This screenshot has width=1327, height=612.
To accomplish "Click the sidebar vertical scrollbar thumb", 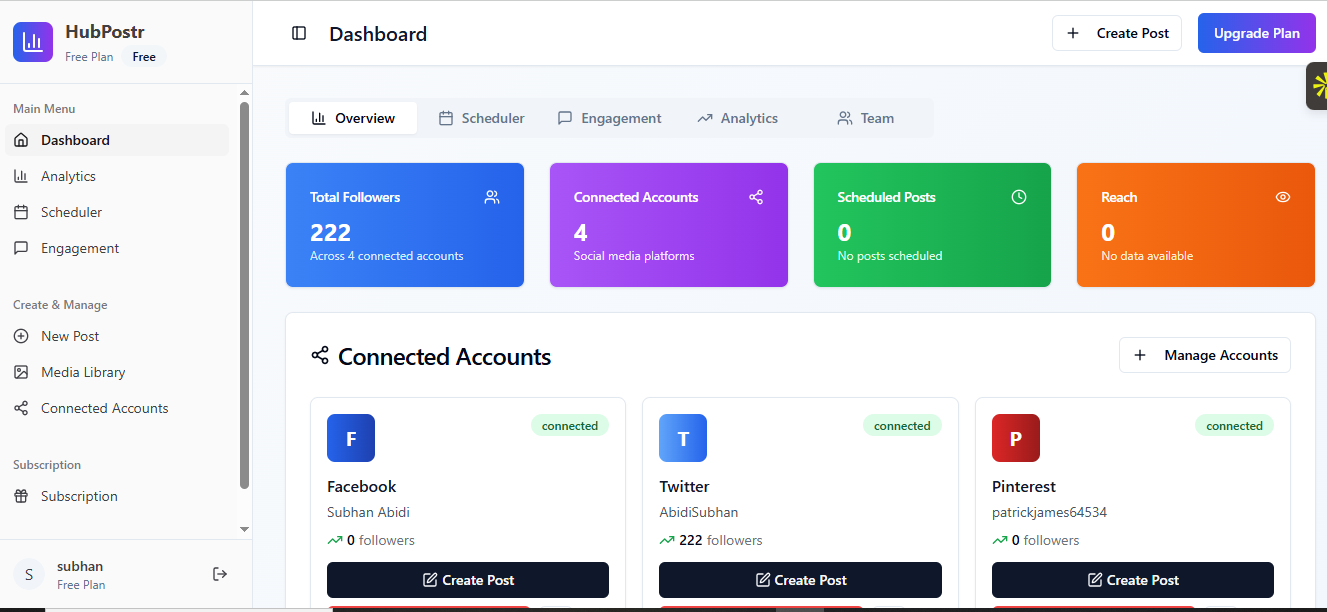I will point(244,295).
